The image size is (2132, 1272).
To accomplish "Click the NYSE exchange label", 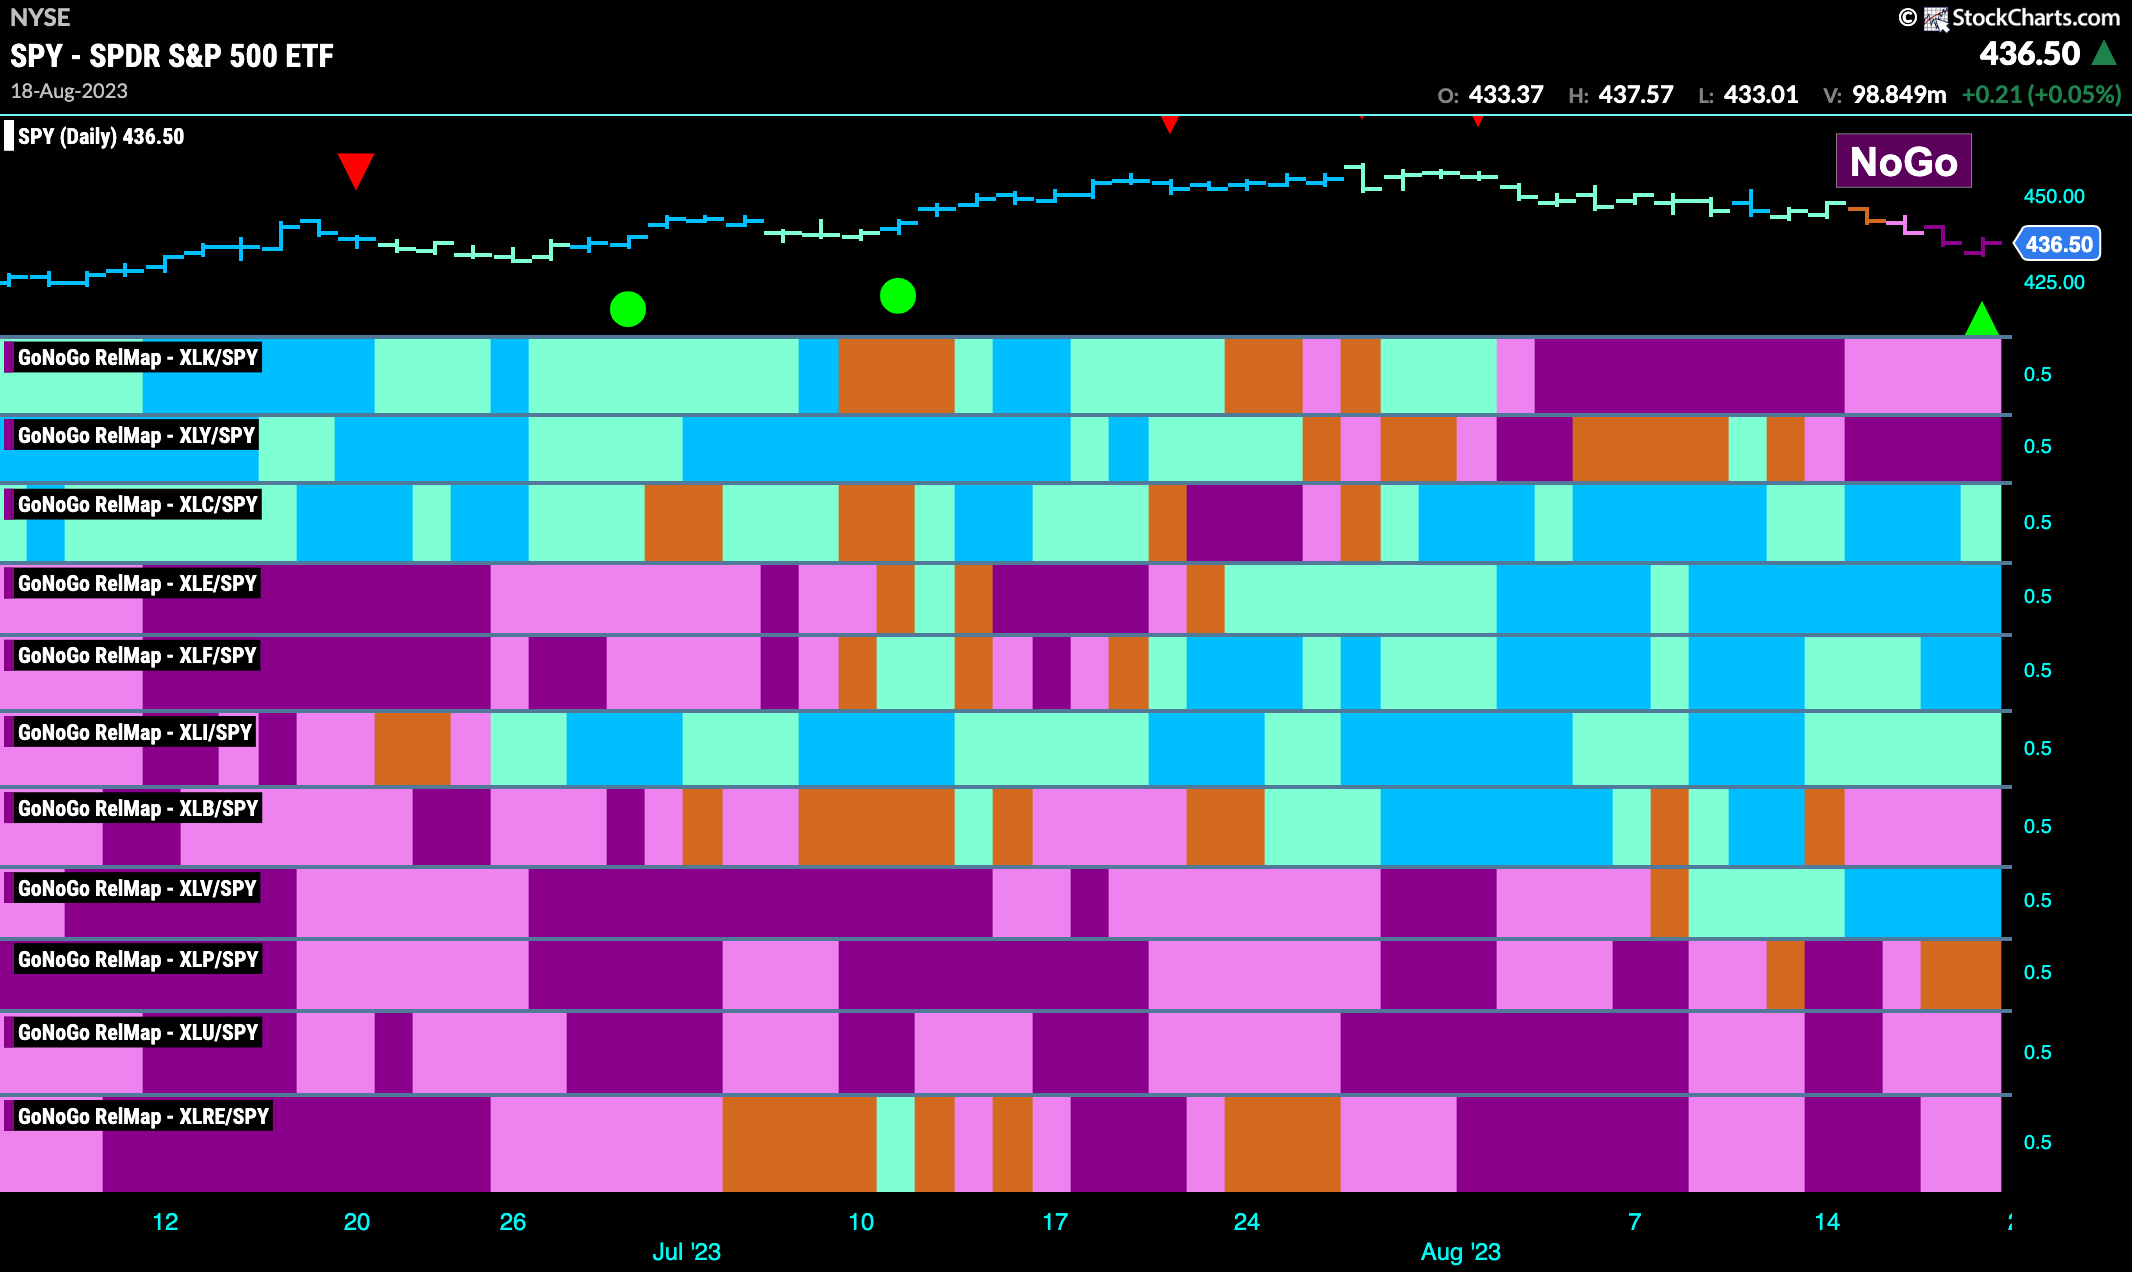I will tap(40, 17).
